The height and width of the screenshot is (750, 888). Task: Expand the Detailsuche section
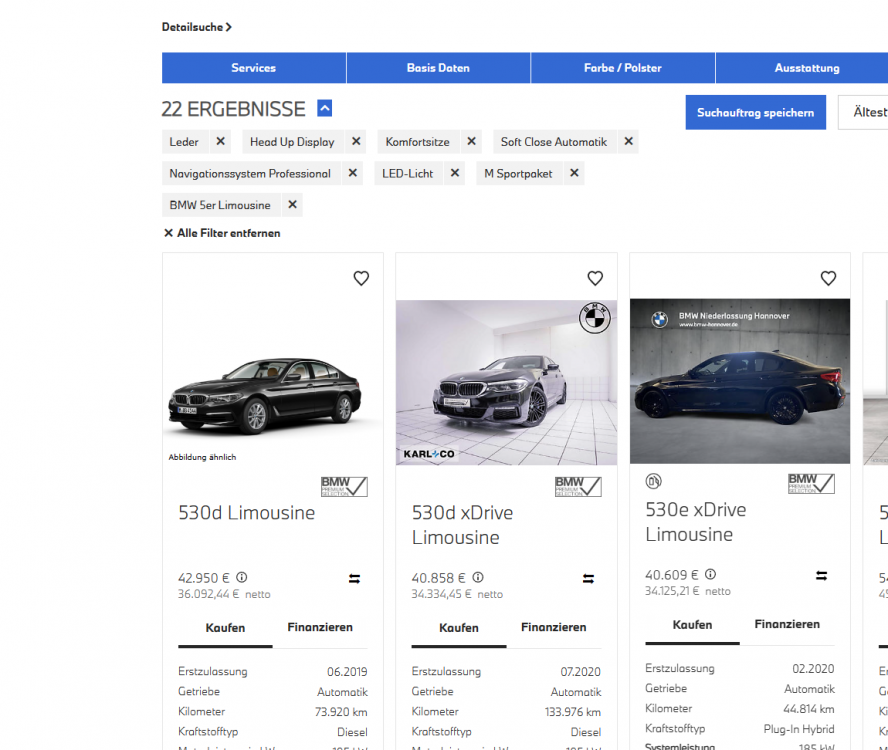(197, 27)
